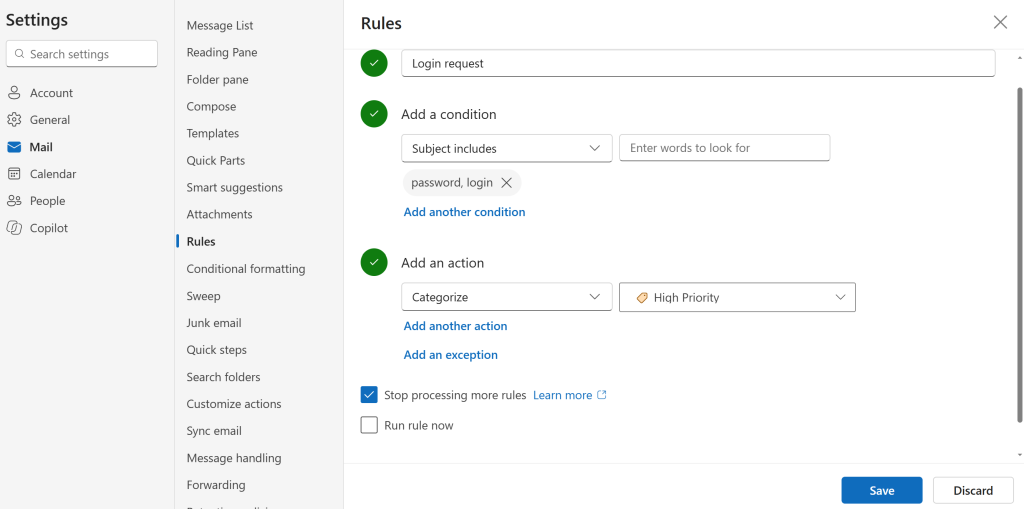Click 'Add another condition' link

coord(464,212)
